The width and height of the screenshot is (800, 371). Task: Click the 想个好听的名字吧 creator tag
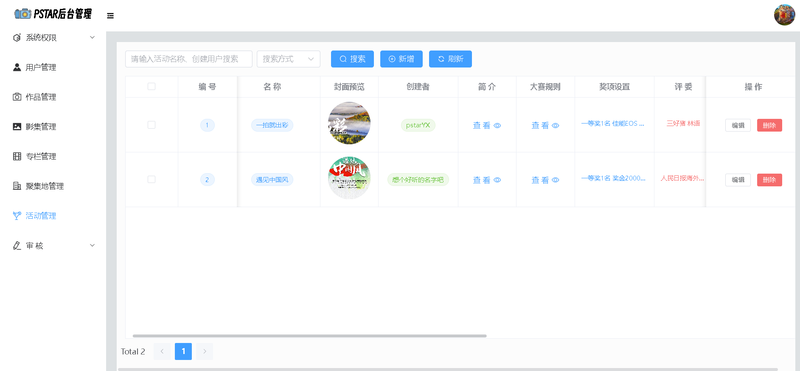click(418, 180)
